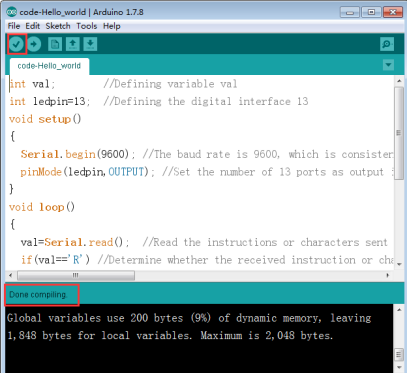Open the File menu
Screen dimensions: 408x374
pyautogui.click(x=14, y=26)
